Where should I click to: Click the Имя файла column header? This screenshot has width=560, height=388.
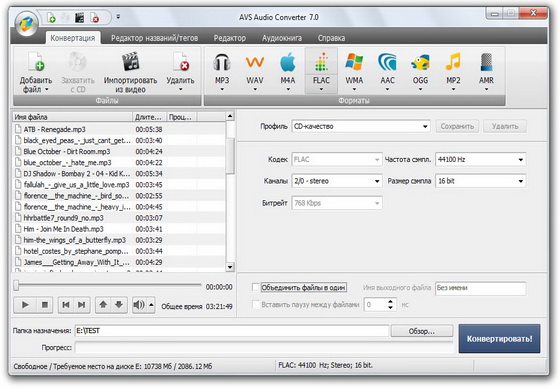[x=72, y=117]
